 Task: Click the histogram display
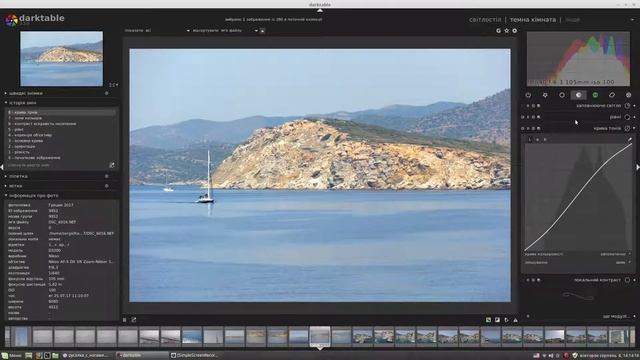pyautogui.click(x=578, y=59)
